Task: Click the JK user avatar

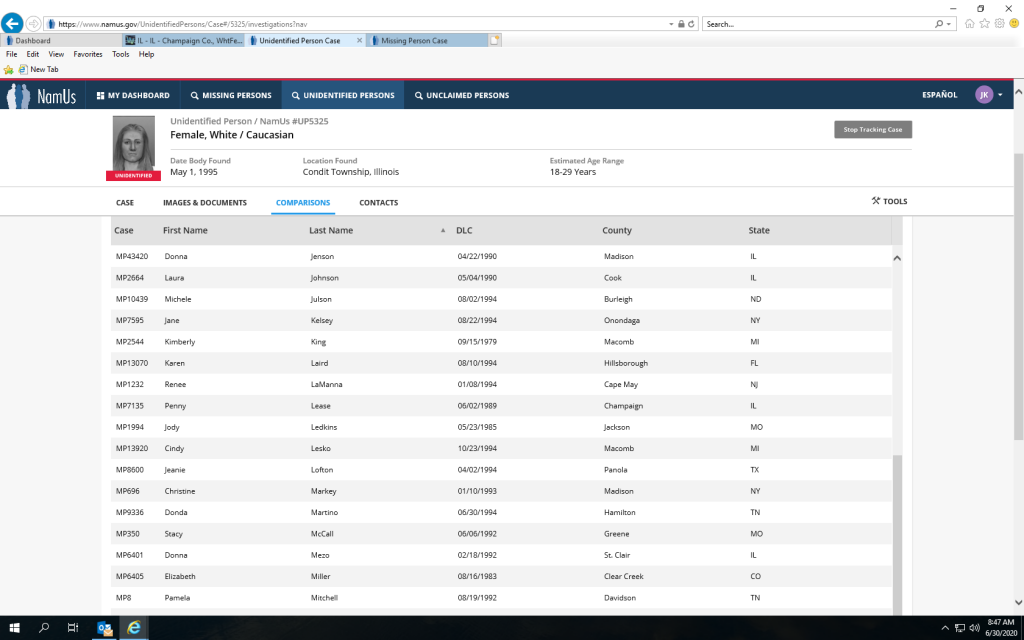Action: (984, 95)
